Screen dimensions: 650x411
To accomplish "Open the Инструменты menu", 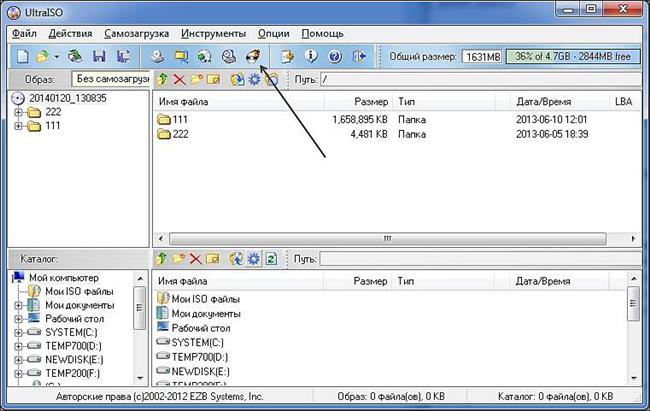I will (213, 34).
